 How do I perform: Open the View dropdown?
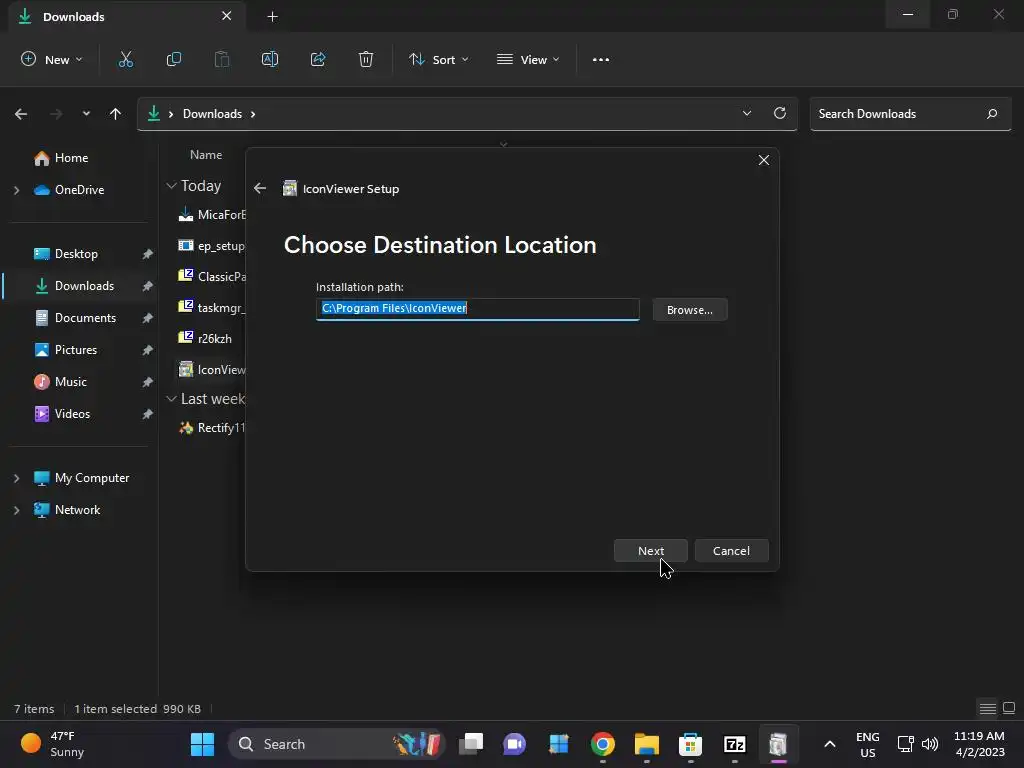[x=528, y=59]
